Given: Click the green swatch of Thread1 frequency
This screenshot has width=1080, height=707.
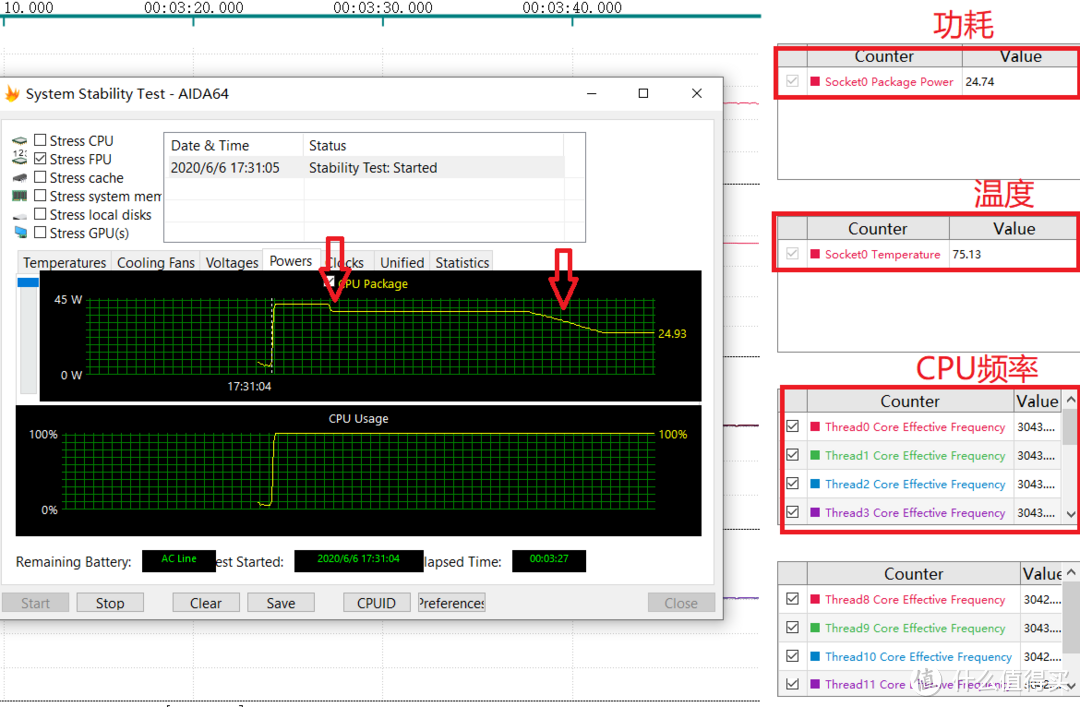Looking at the screenshot, I should 816,455.
